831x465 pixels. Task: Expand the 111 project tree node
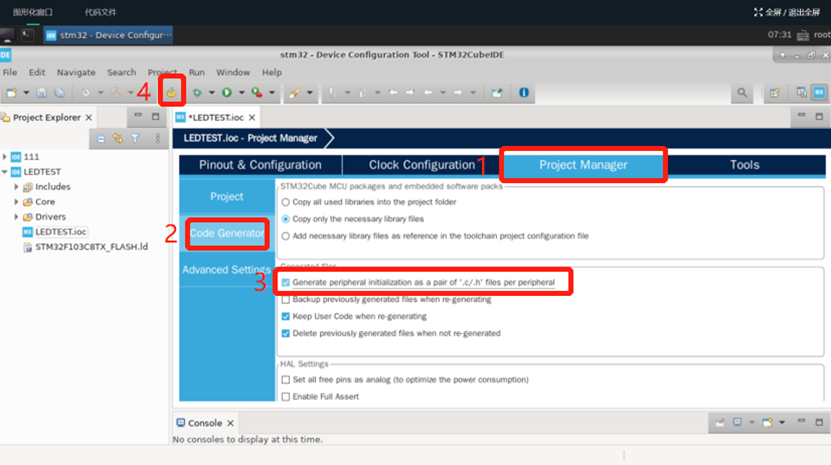(5, 157)
